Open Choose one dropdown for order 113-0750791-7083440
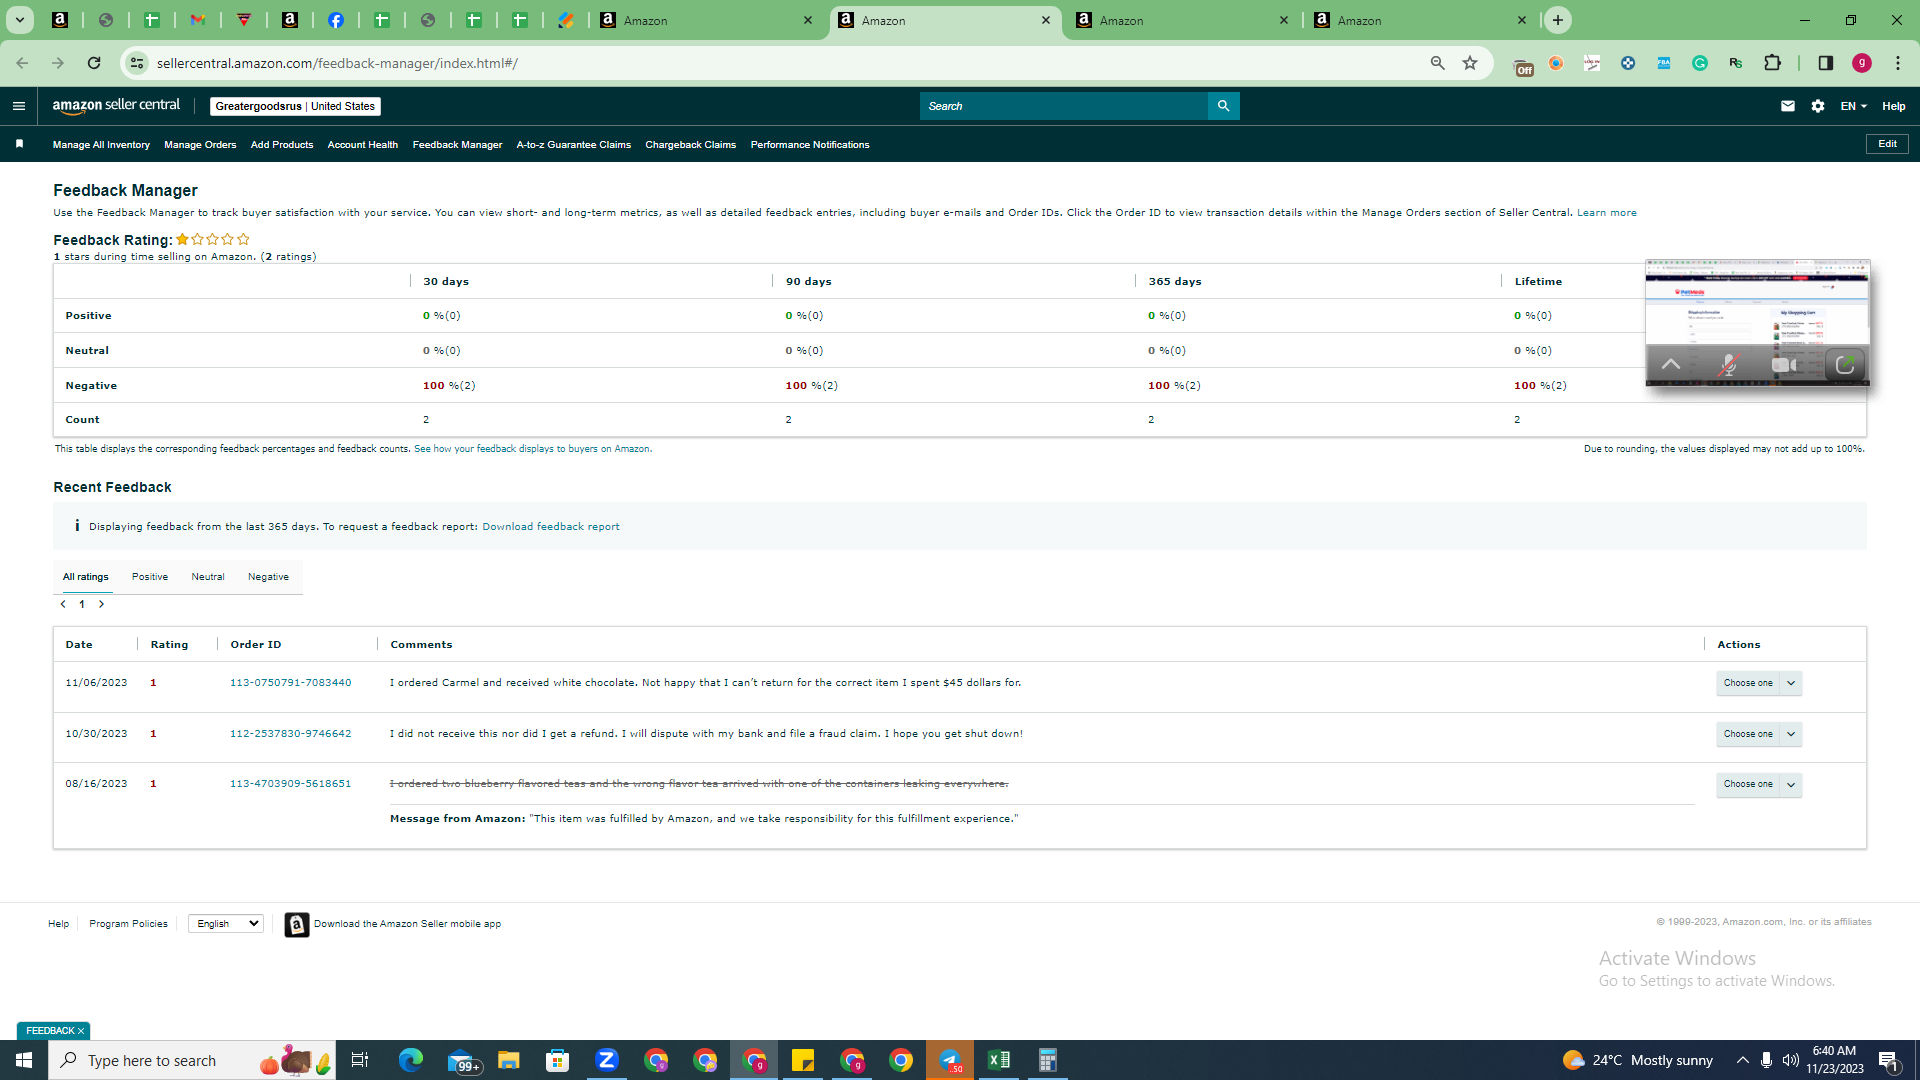This screenshot has width=1920, height=1080. click(1759, 683)
